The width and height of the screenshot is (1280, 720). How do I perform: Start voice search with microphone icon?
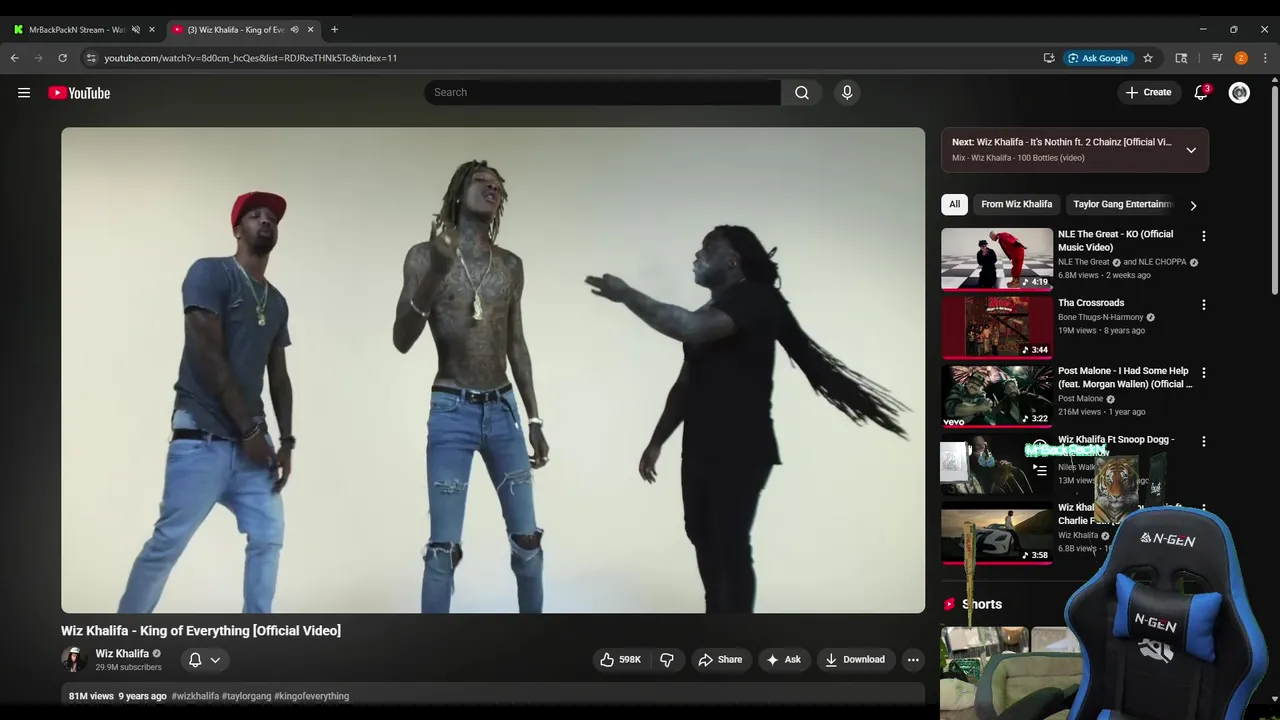(847, 92)
